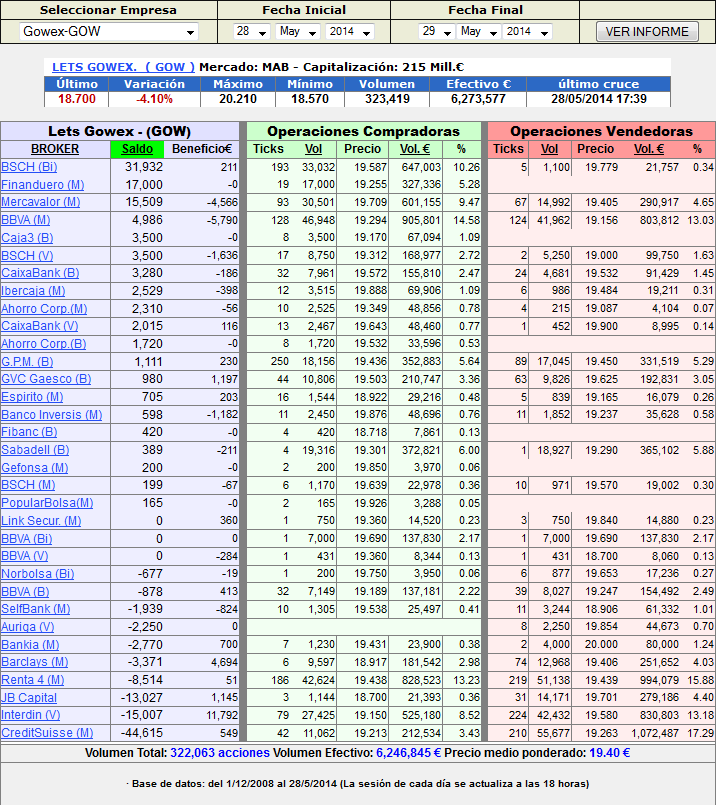Open the Gowex-GOW company dropdown
The width and height of the screenshot is (716, 805).
(109, 32)
